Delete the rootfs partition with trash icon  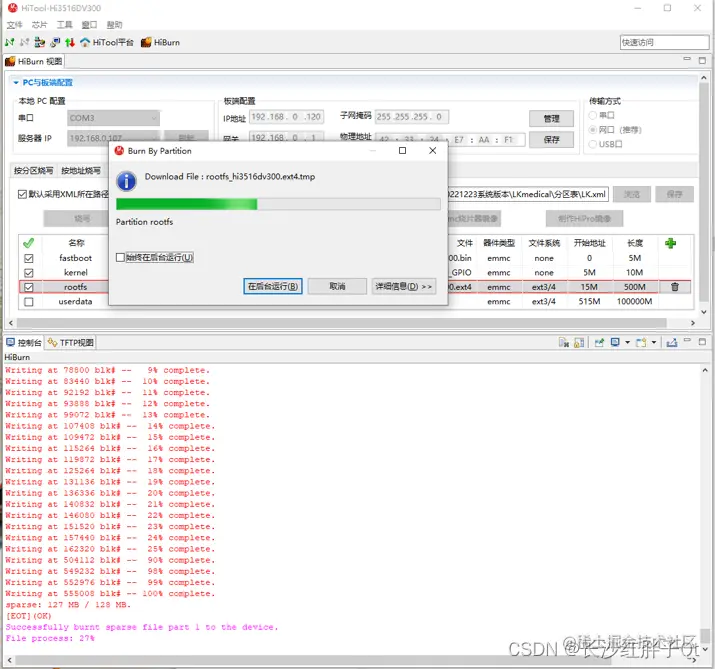[675, 287]
